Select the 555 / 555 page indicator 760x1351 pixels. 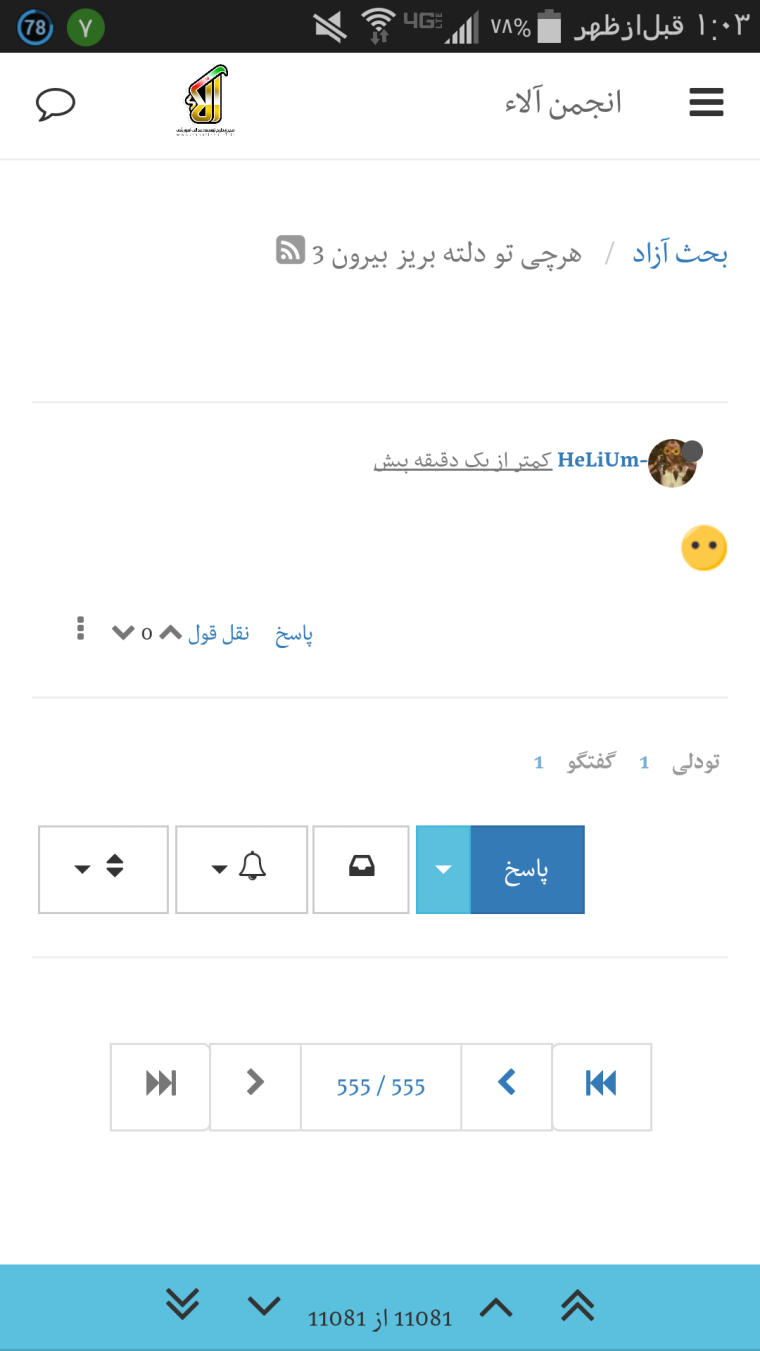(381, 1087)
